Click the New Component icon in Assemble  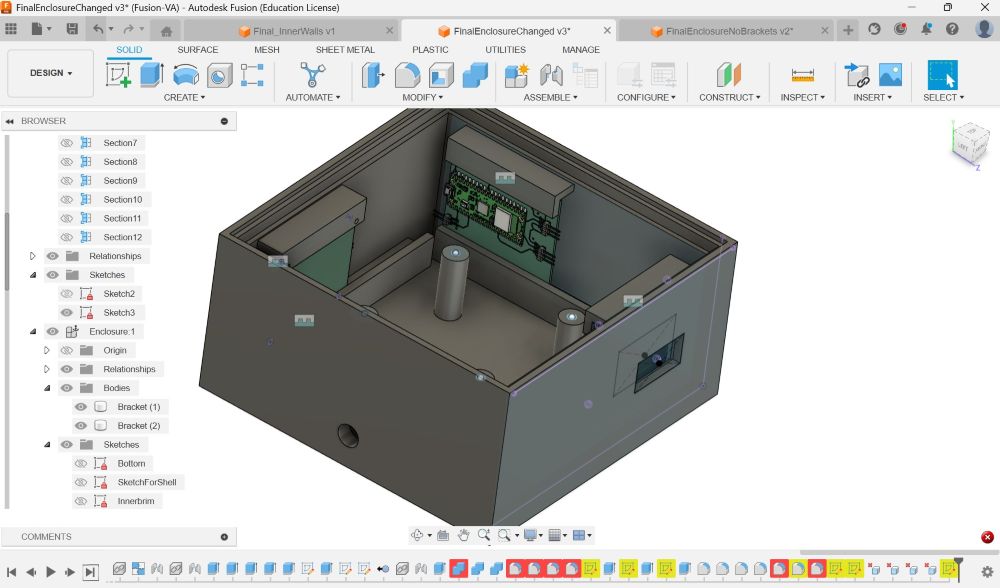(517, 75)
